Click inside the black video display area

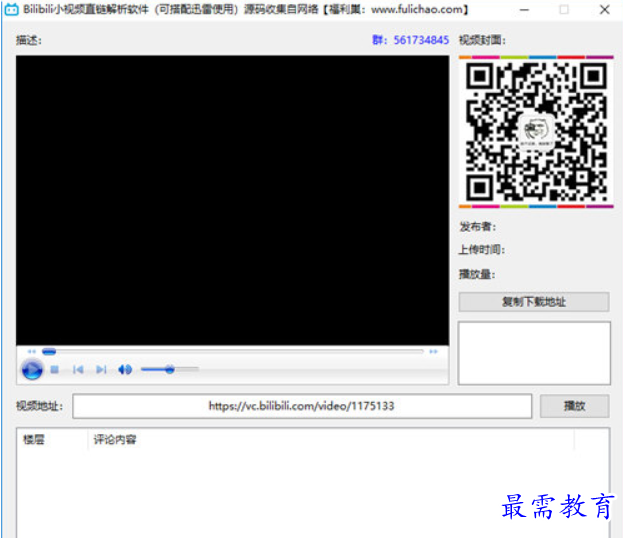[x=232, y=200]
